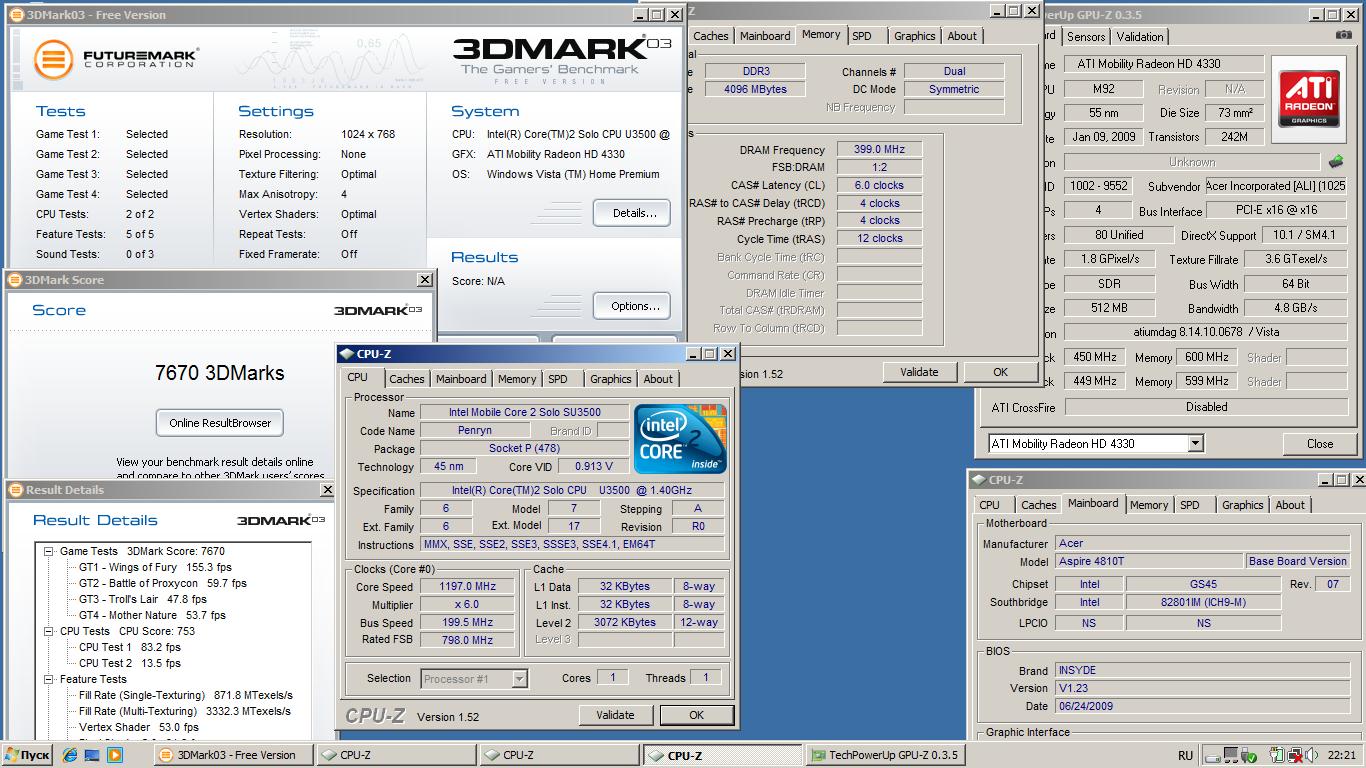The height and width of the screenshot is (768, 1366).
Task: Open the GPU selection dropdown in GPU-Z
Action: click(x=1195, y=443)
